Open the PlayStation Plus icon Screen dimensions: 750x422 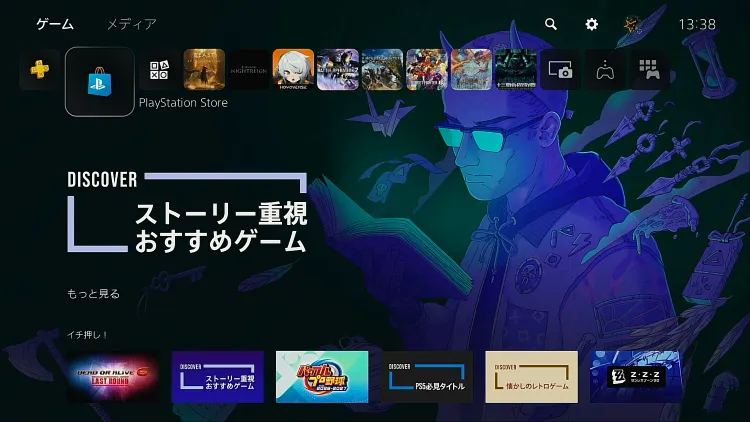[x=40, y=69]
